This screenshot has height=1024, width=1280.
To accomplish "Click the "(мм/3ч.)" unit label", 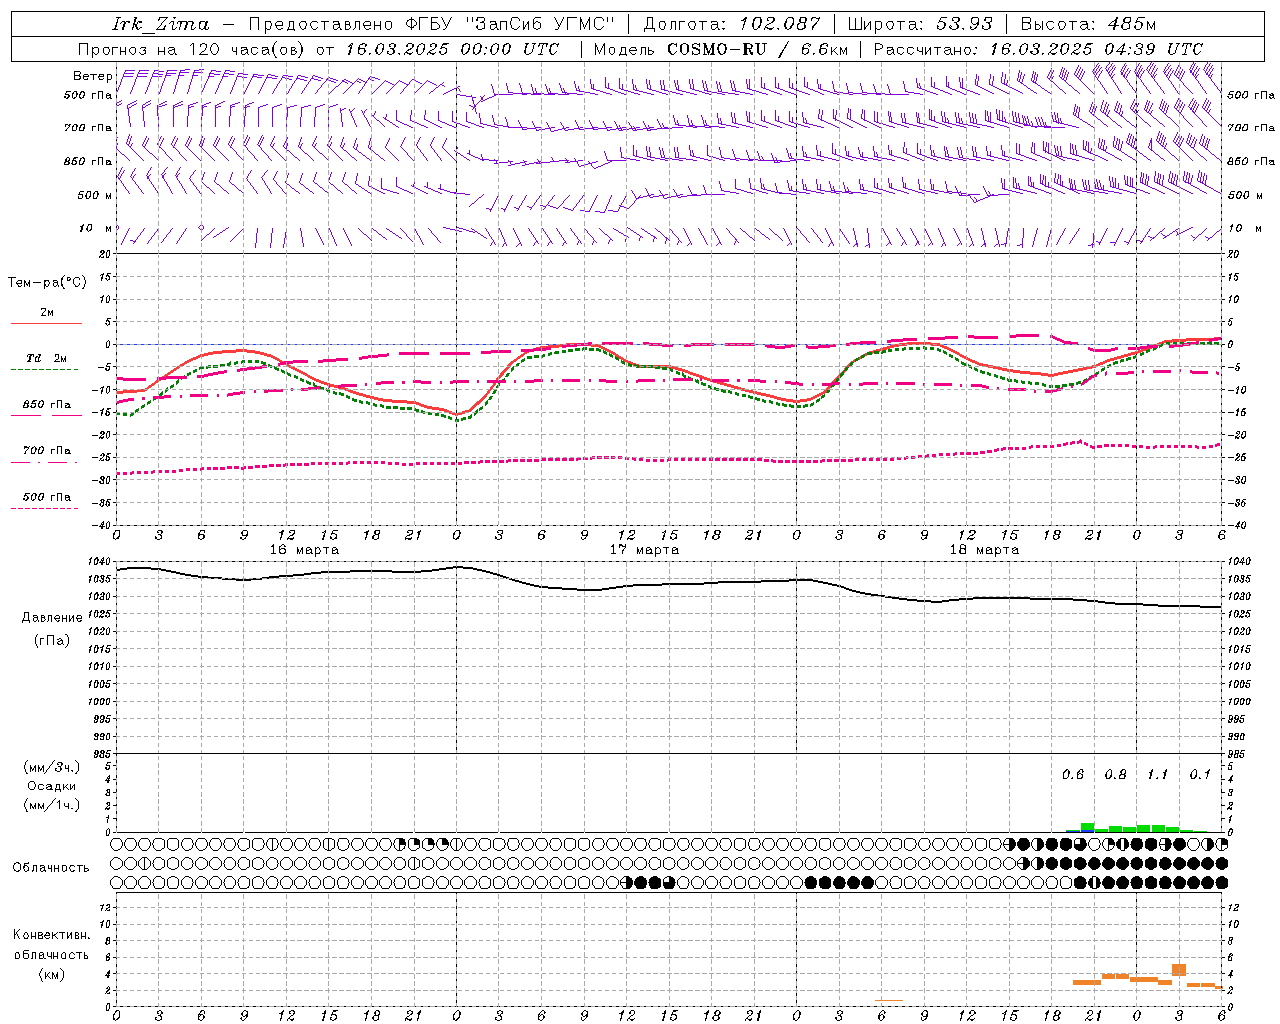I will click(52, 767).
